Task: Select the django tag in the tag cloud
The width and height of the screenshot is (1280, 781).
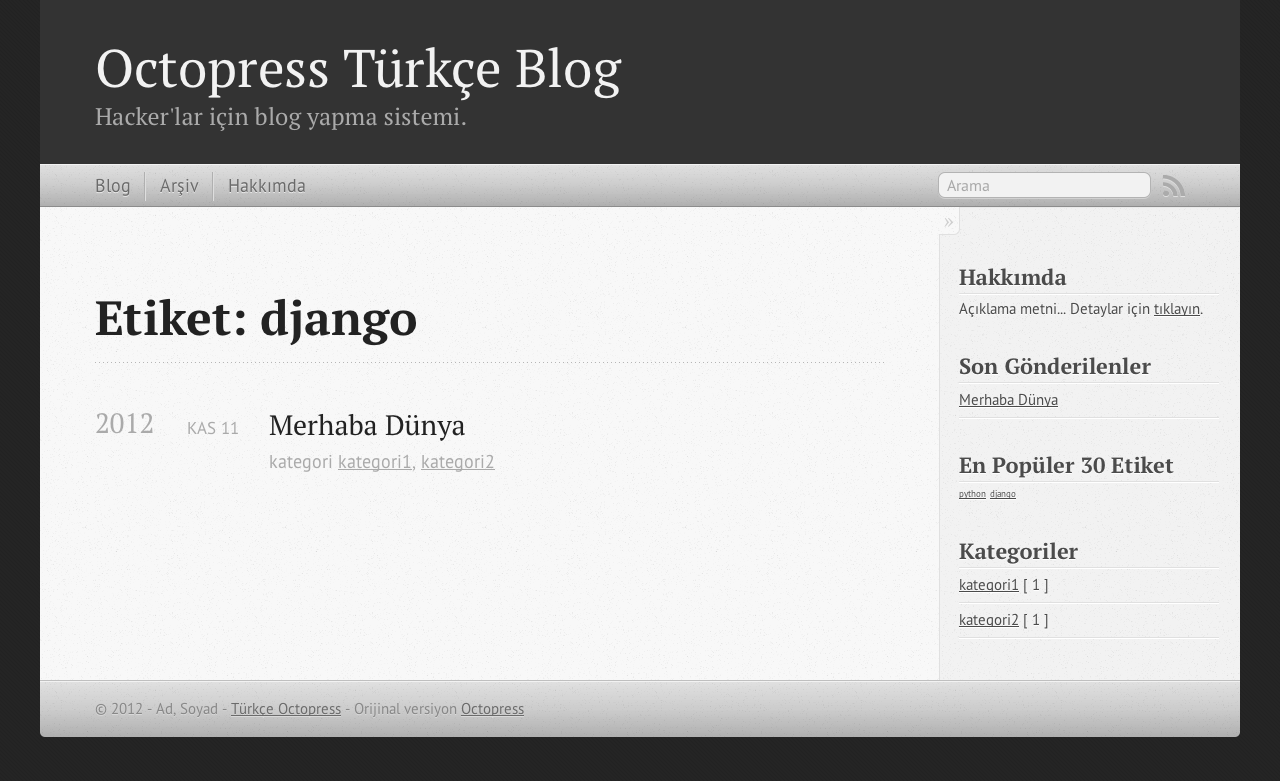Action: [1003, 494]
